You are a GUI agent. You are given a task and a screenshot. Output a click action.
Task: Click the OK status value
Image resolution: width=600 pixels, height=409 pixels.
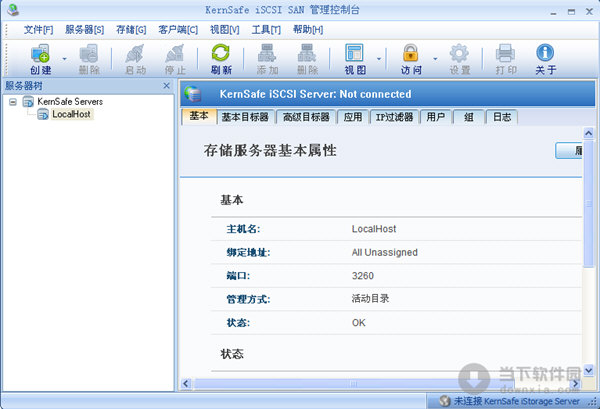[359, 323]
